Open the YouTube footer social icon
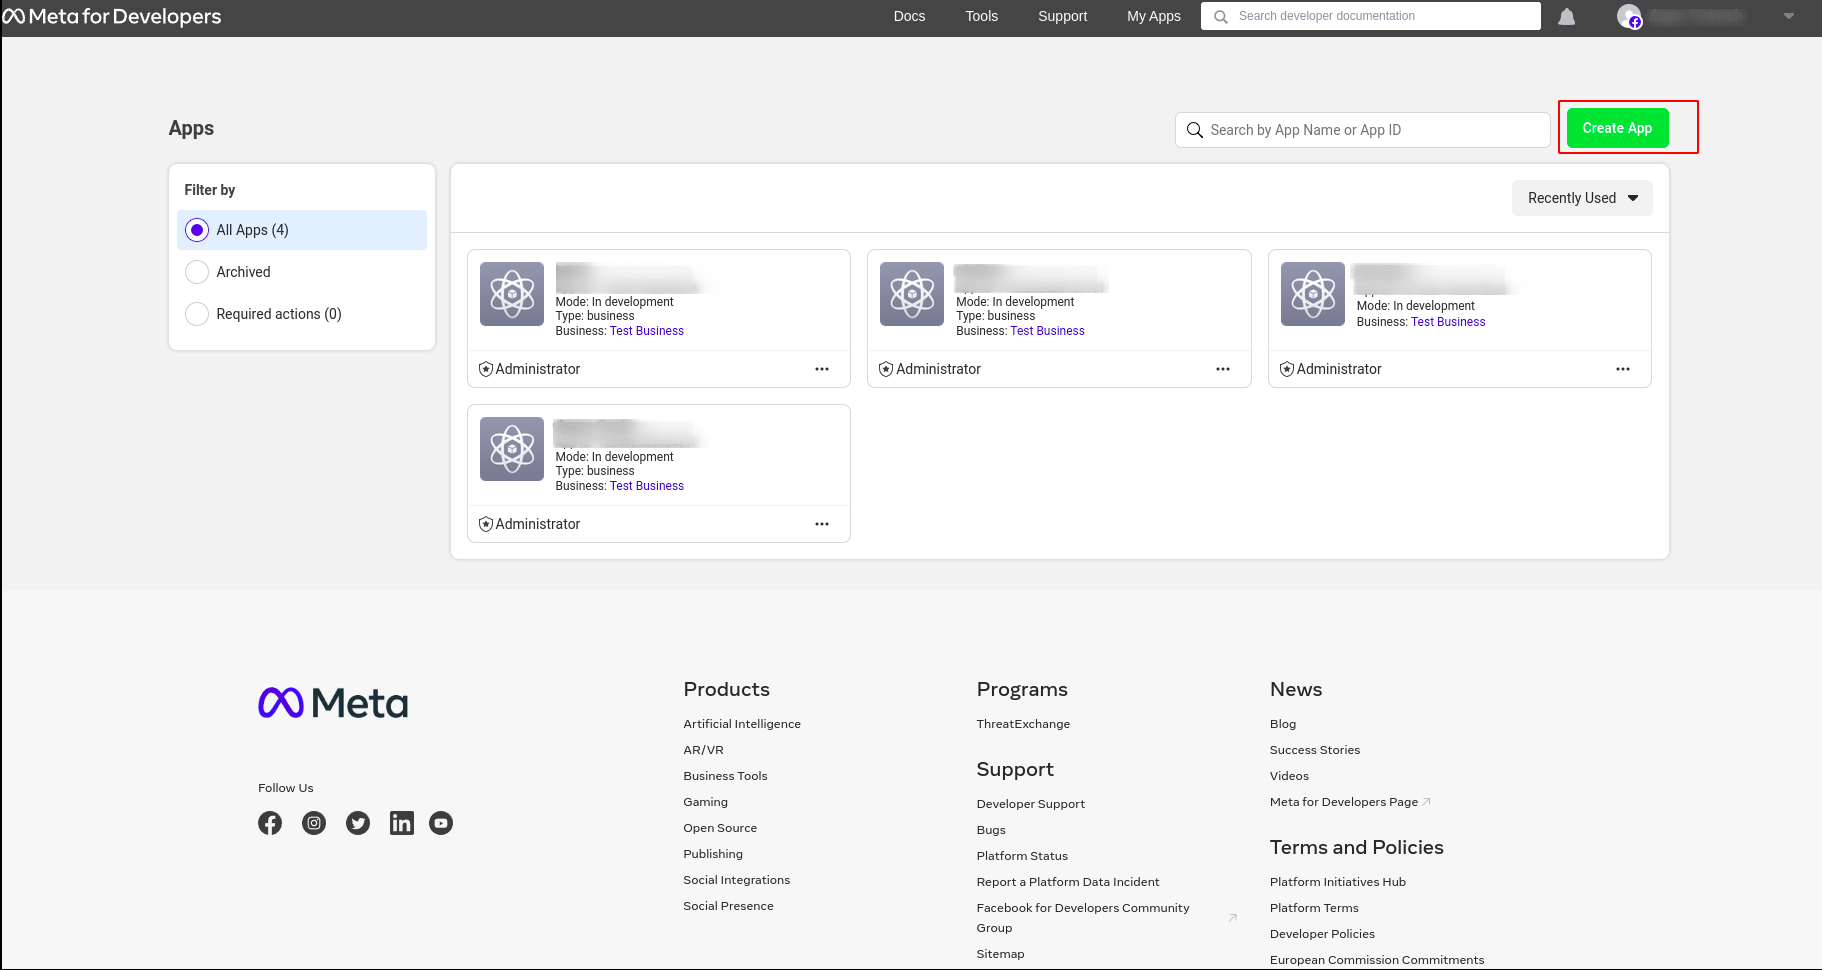This screenshot has width=1822, height=970. point(441,823)
